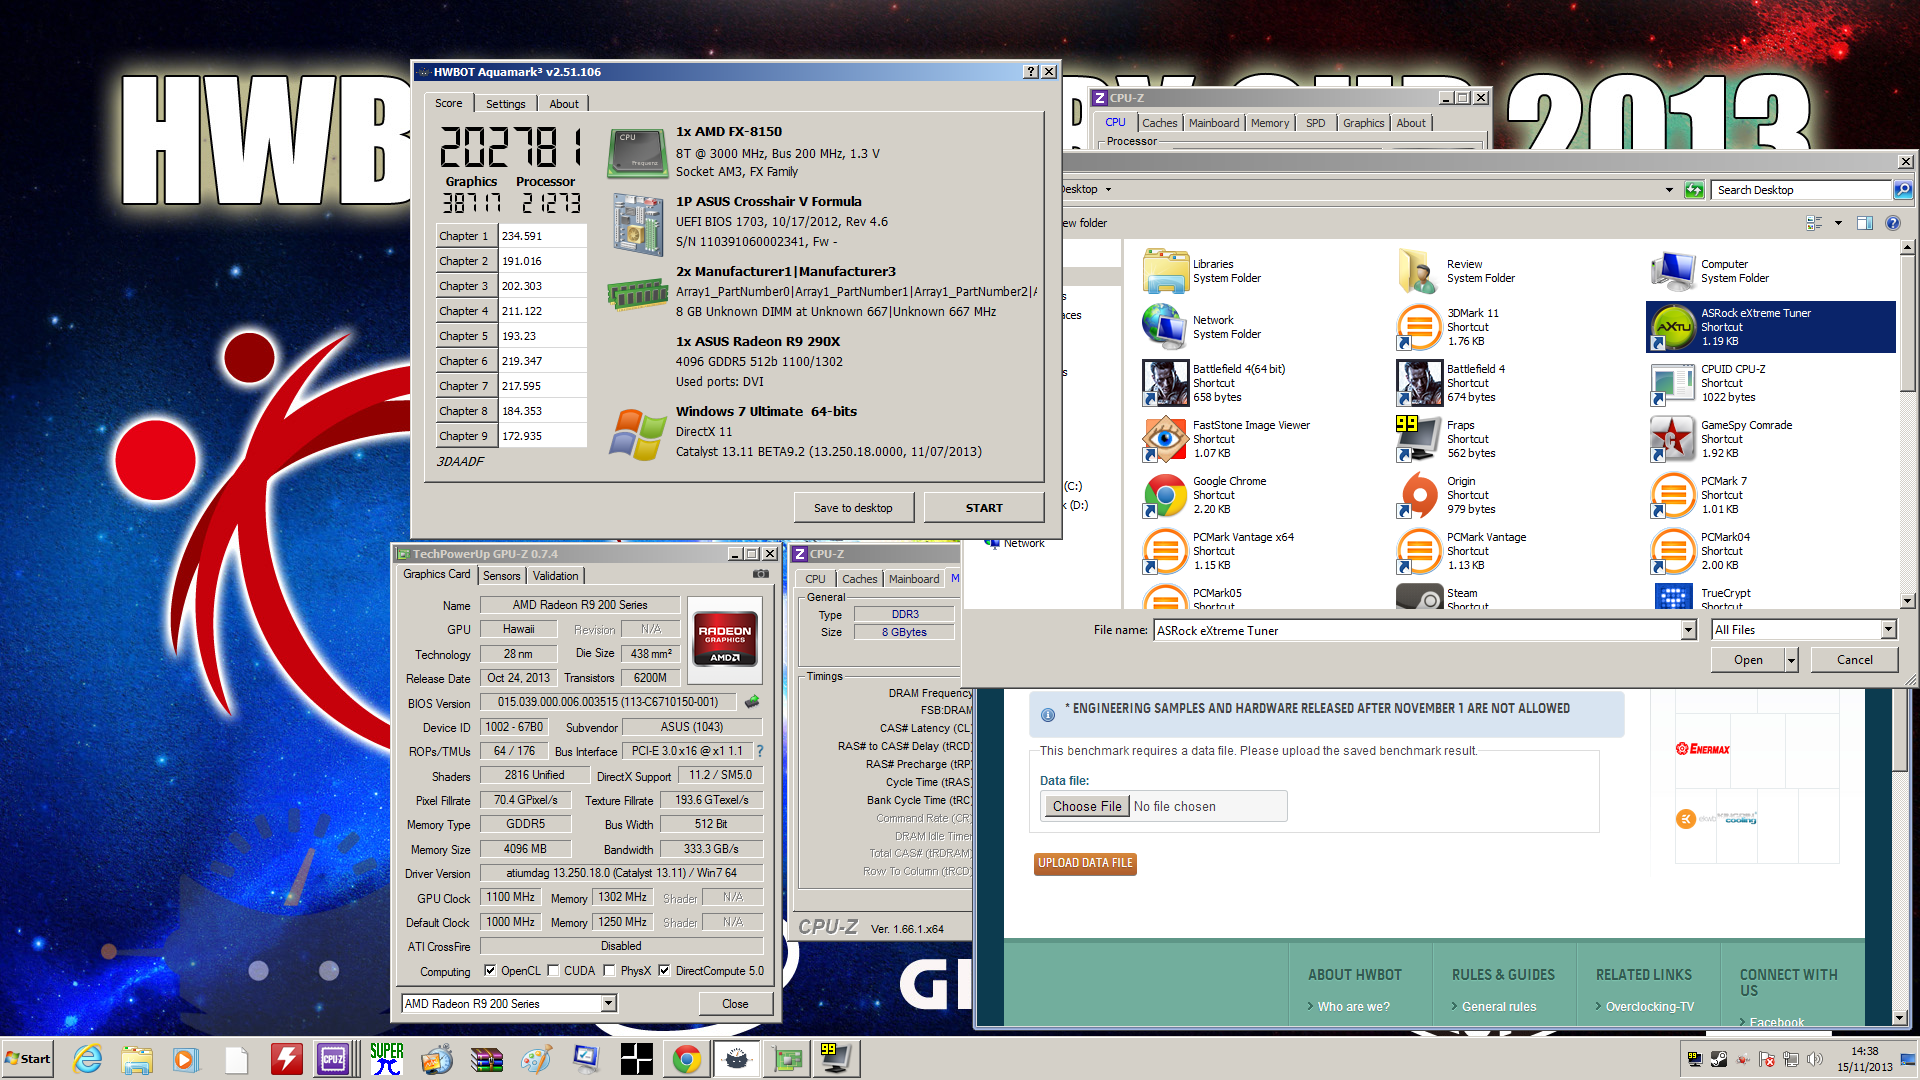This screenshot has width=1920, height=1080.
Task: Click Desktop breadcrumb arrow in address bar
Action: [x=1108, y=190]
